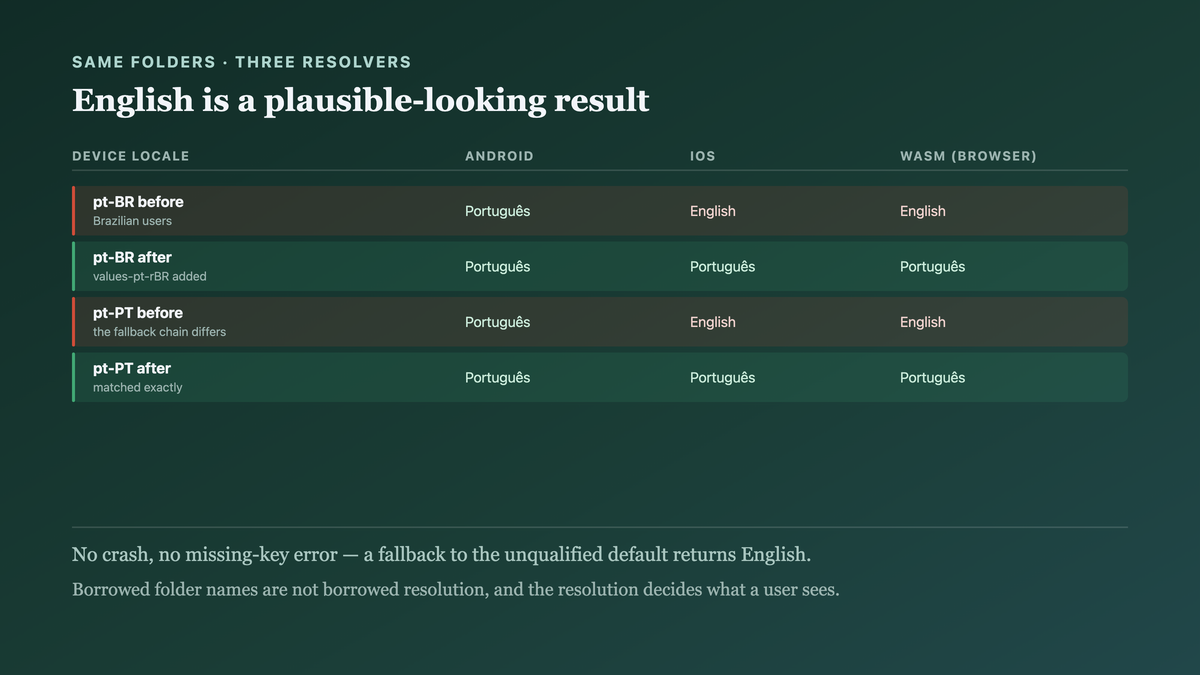Click the 'values-pt-rBR added' subtitle
Image resolution: width=1200 pixels, height=675 pixels.
(x=150, y=276)
